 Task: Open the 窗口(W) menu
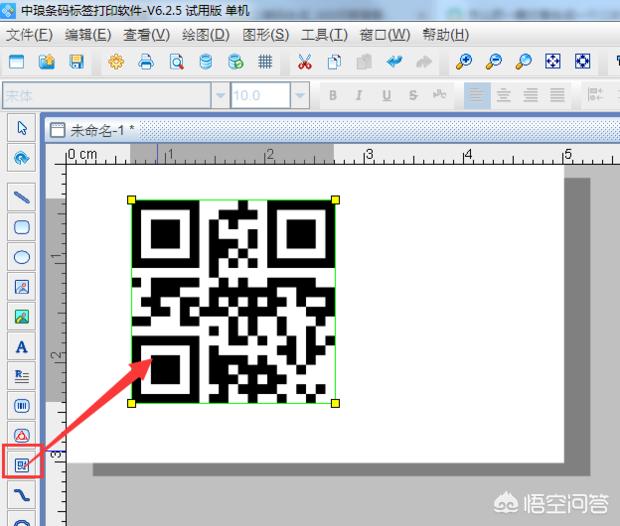coord(385,35)
